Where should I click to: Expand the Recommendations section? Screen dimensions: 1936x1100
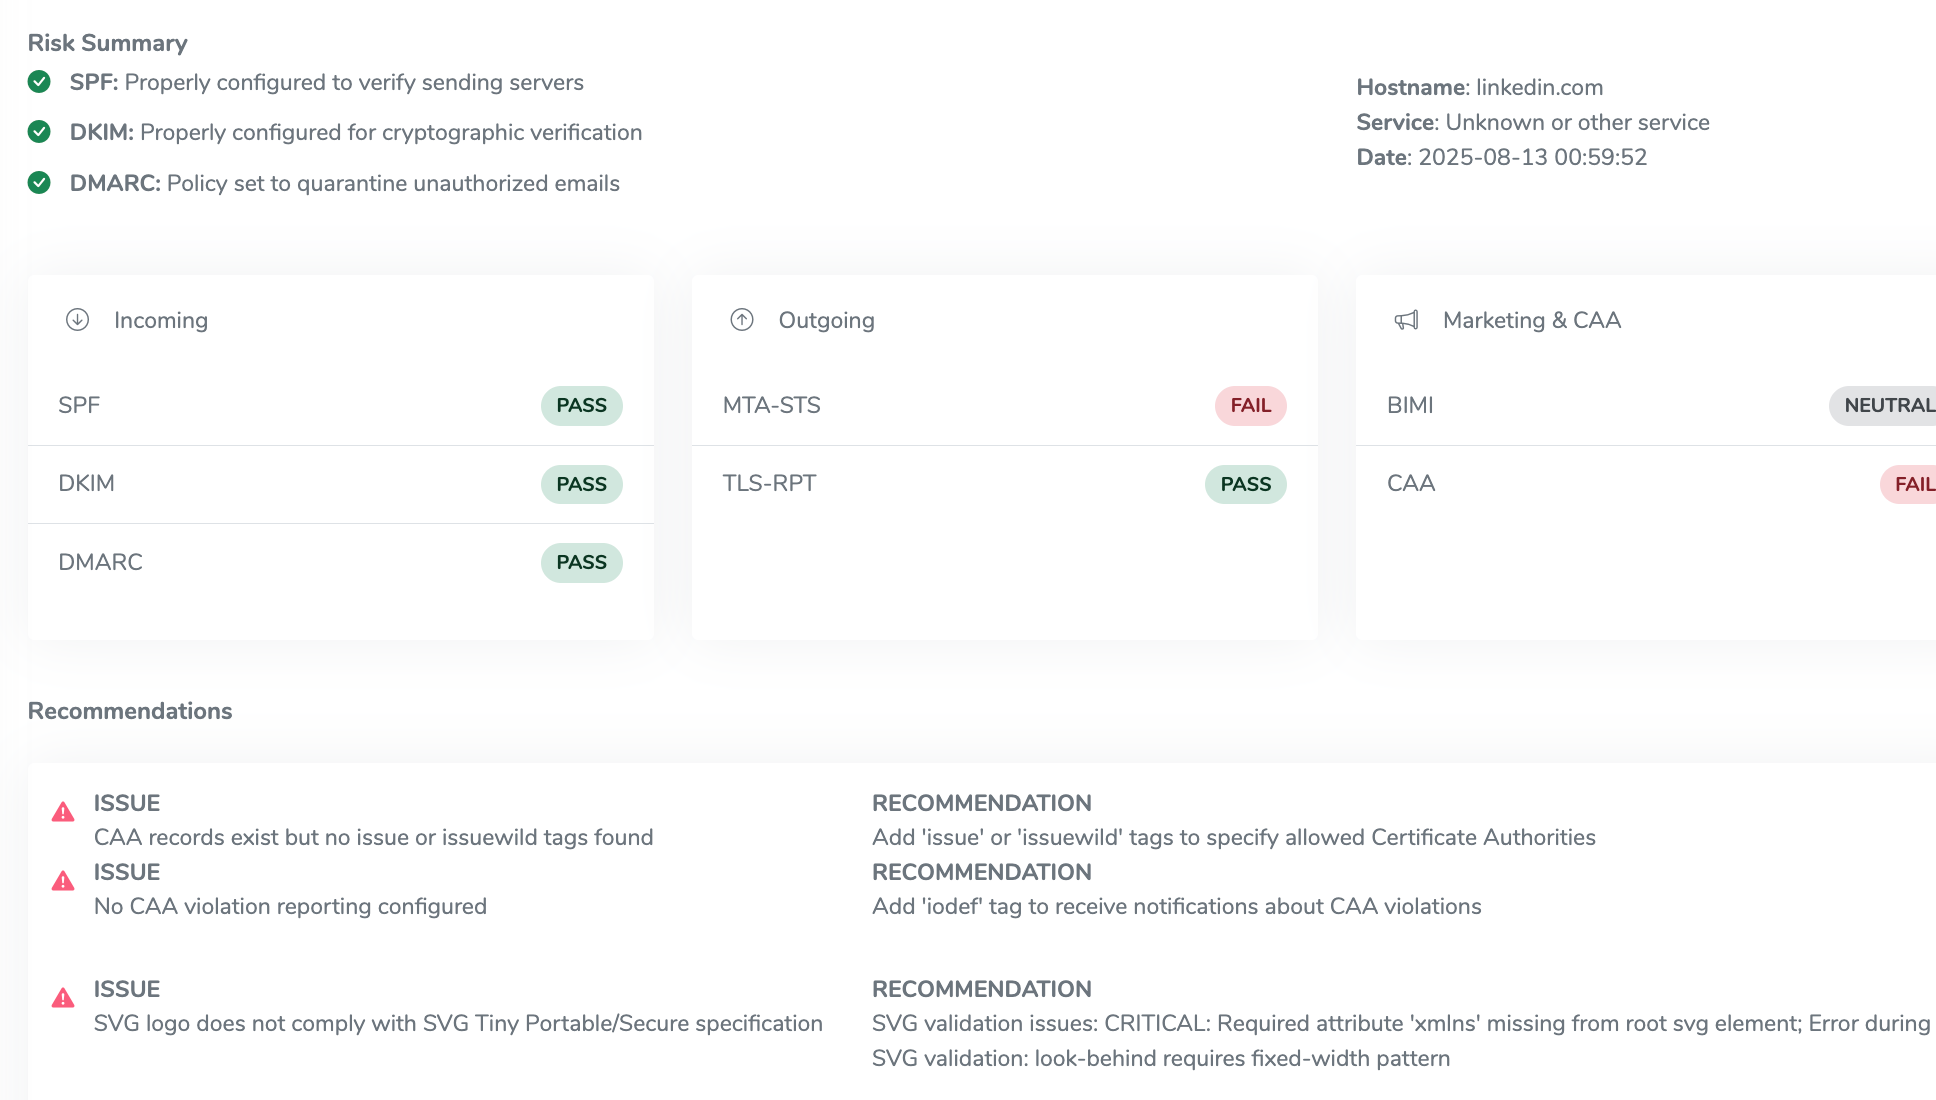(130, 711)
